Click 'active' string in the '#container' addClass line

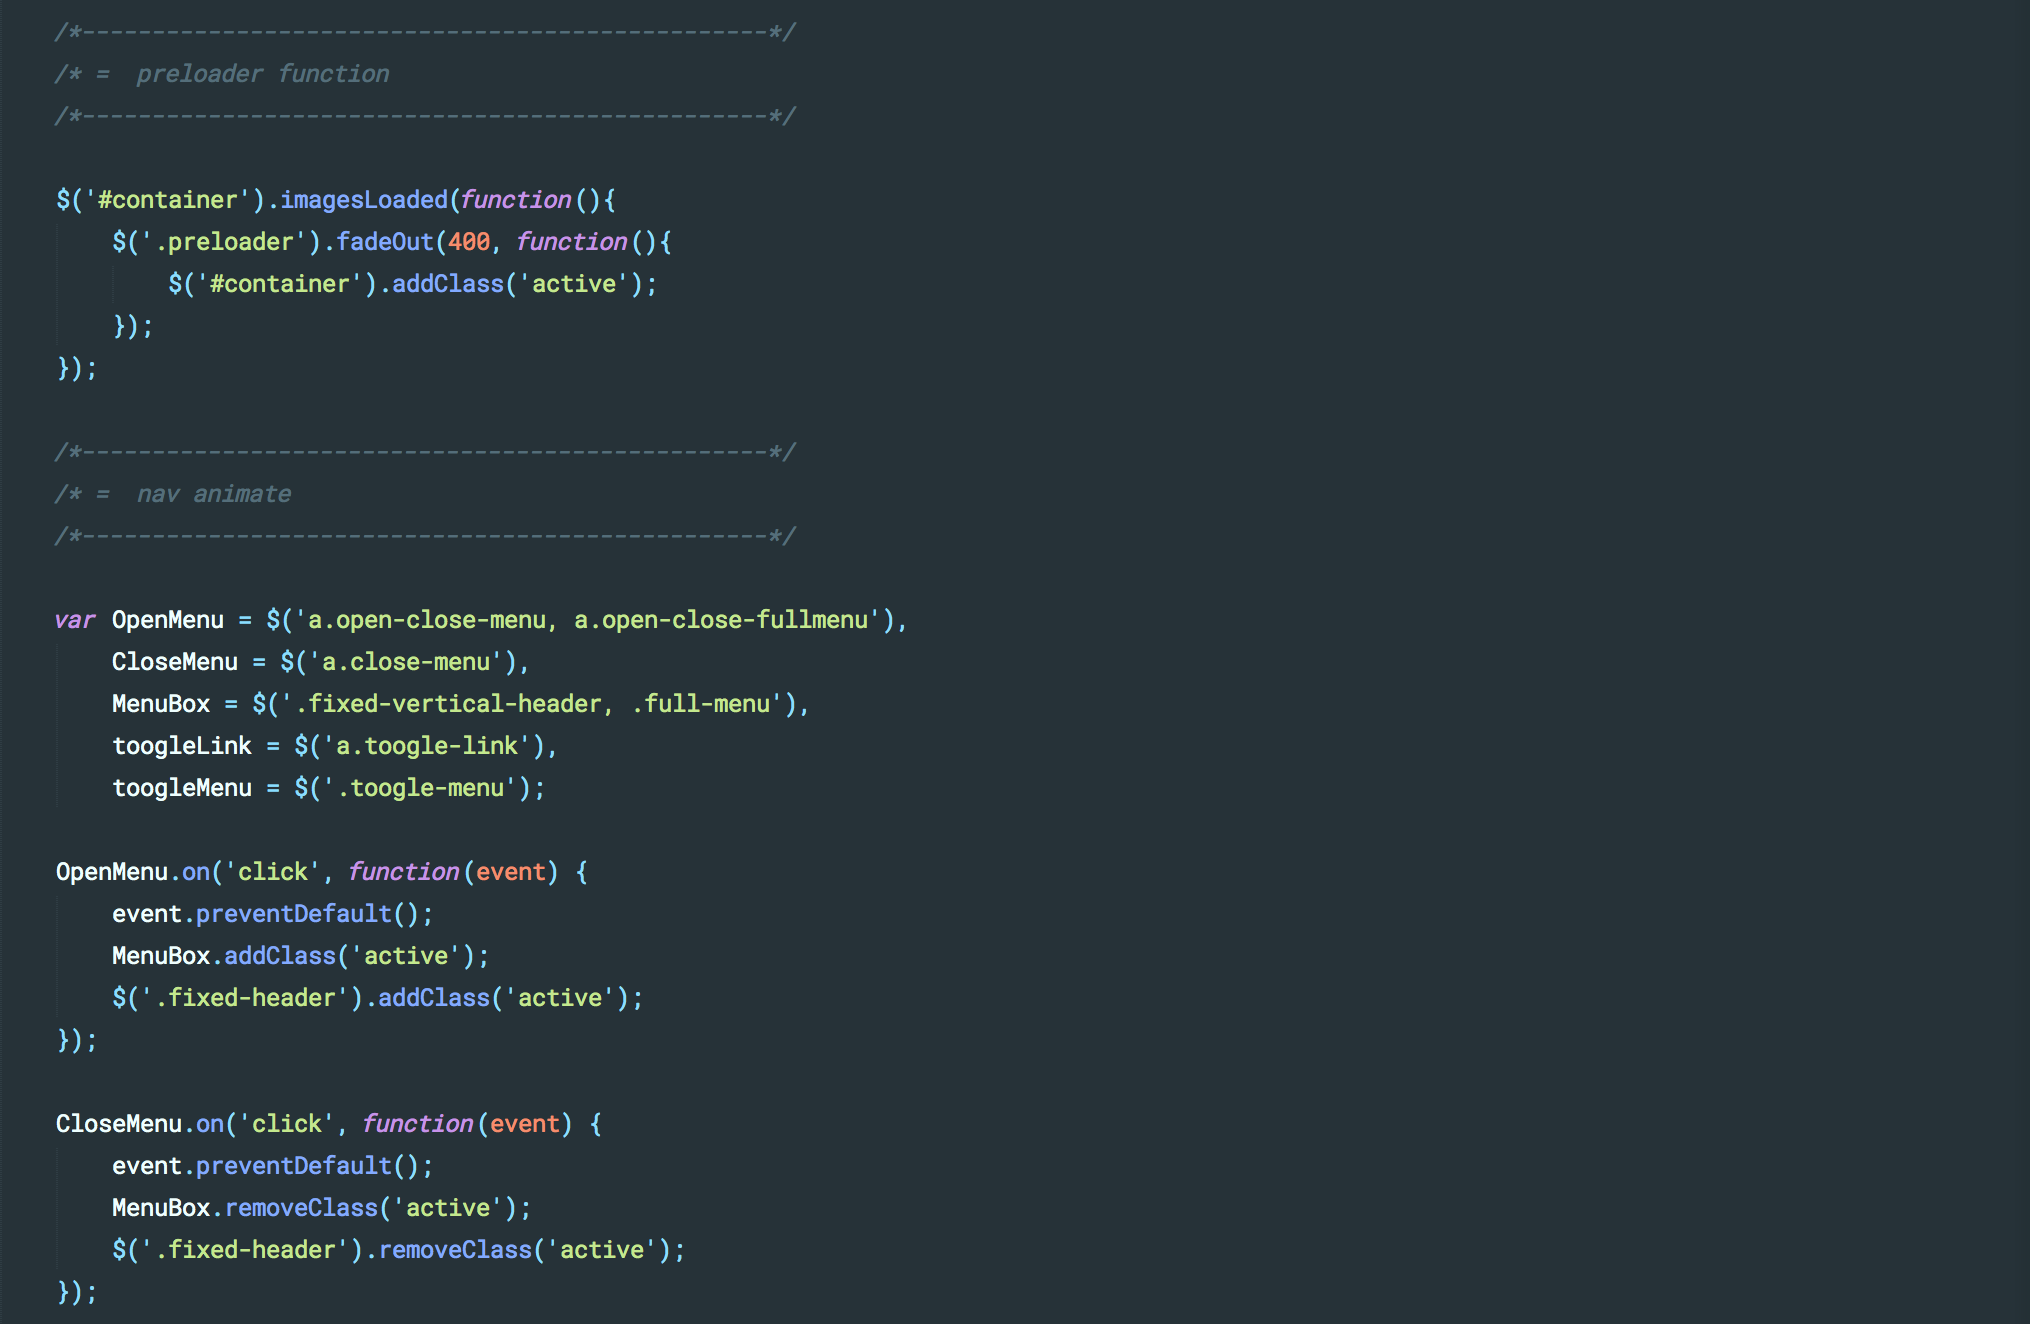pyautogui.click(x=574, y=284)
